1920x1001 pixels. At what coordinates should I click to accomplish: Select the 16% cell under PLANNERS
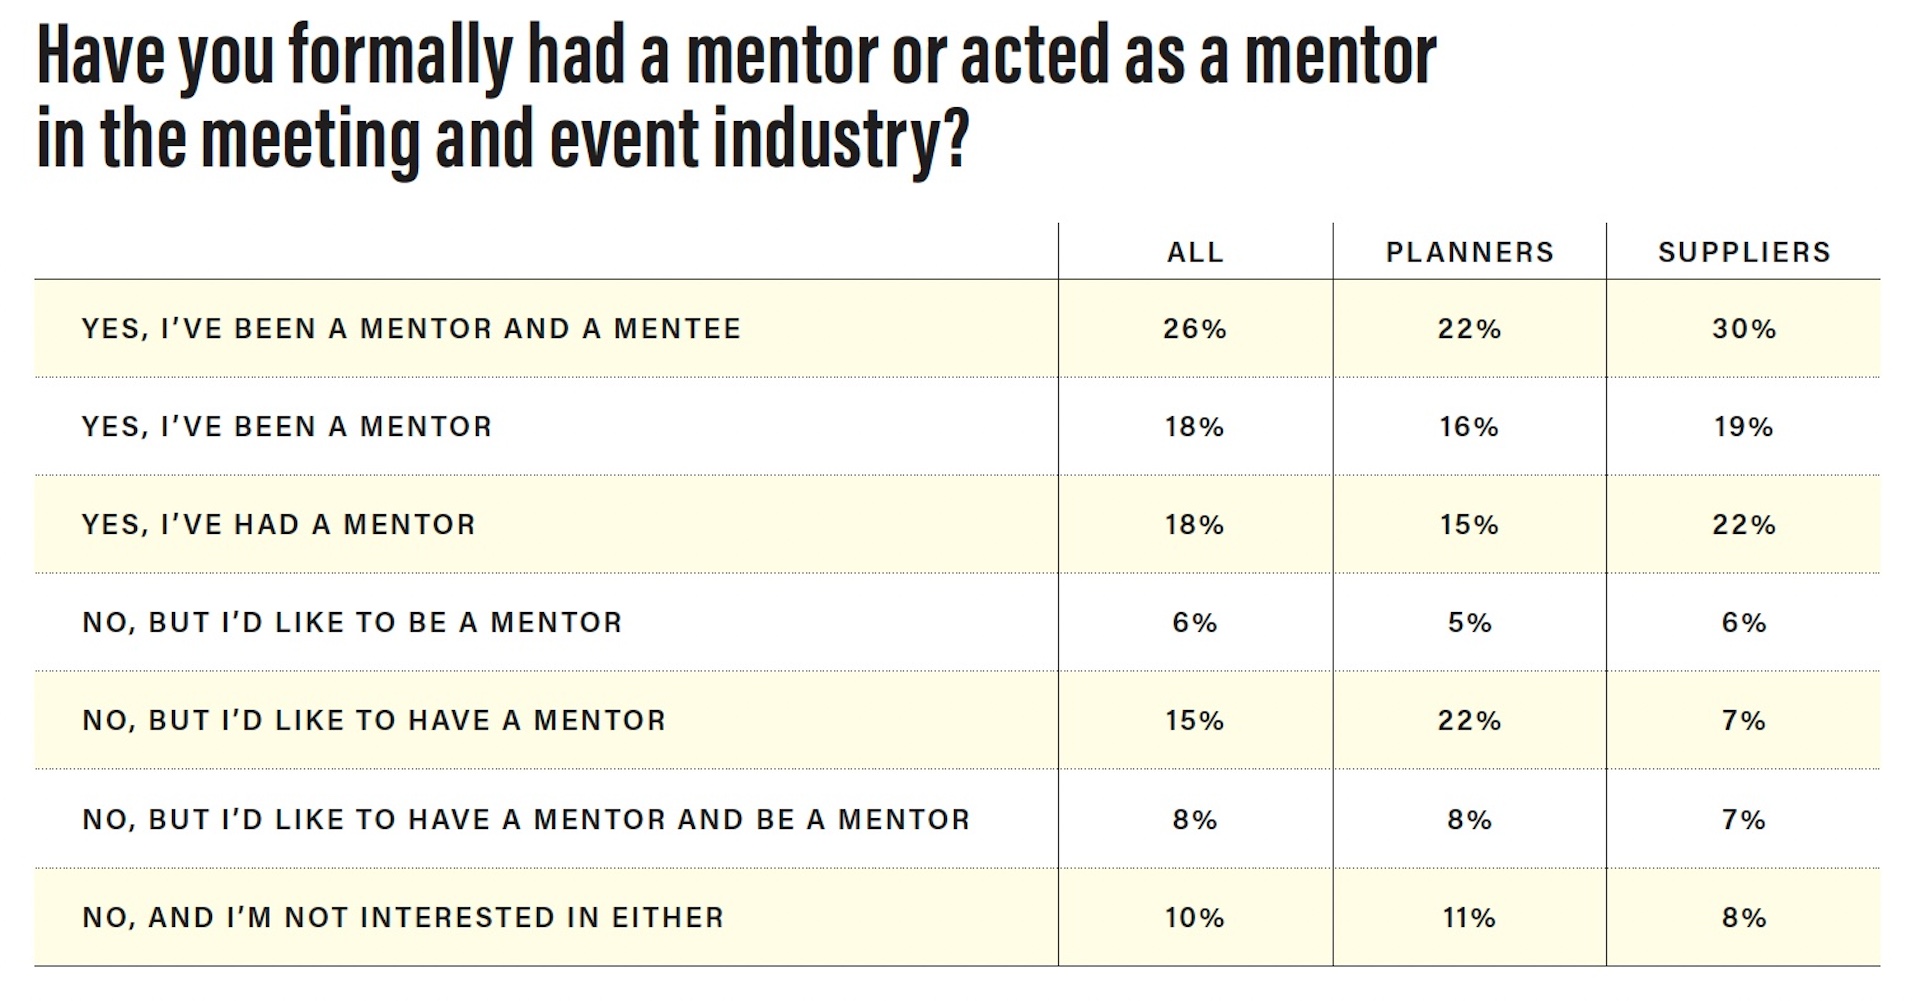tap(1469, 427)
